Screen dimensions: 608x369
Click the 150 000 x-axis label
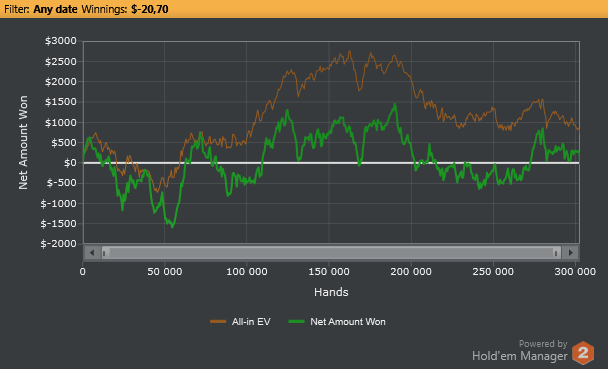point(329,271)
